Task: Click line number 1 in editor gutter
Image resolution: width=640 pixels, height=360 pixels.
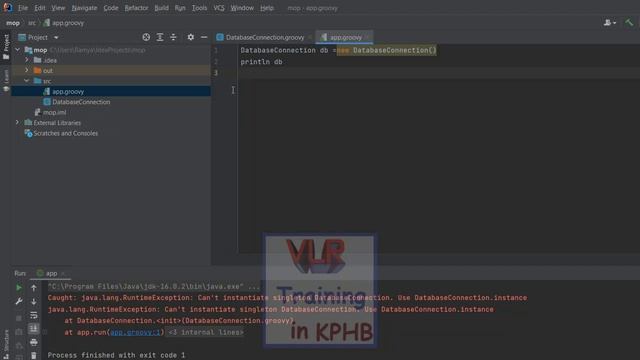Action: coord(216,50)
